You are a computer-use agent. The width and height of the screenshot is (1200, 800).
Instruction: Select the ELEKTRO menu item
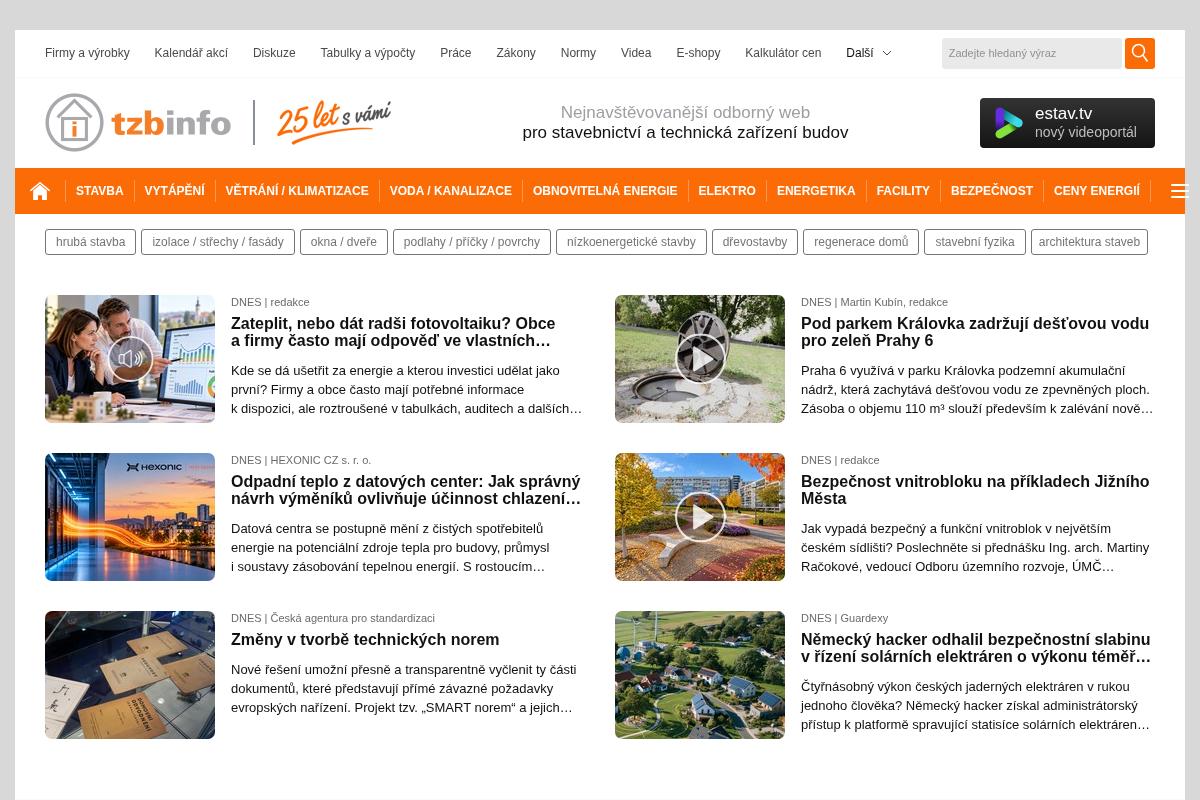pyautogui.click(x=727, y=191)
